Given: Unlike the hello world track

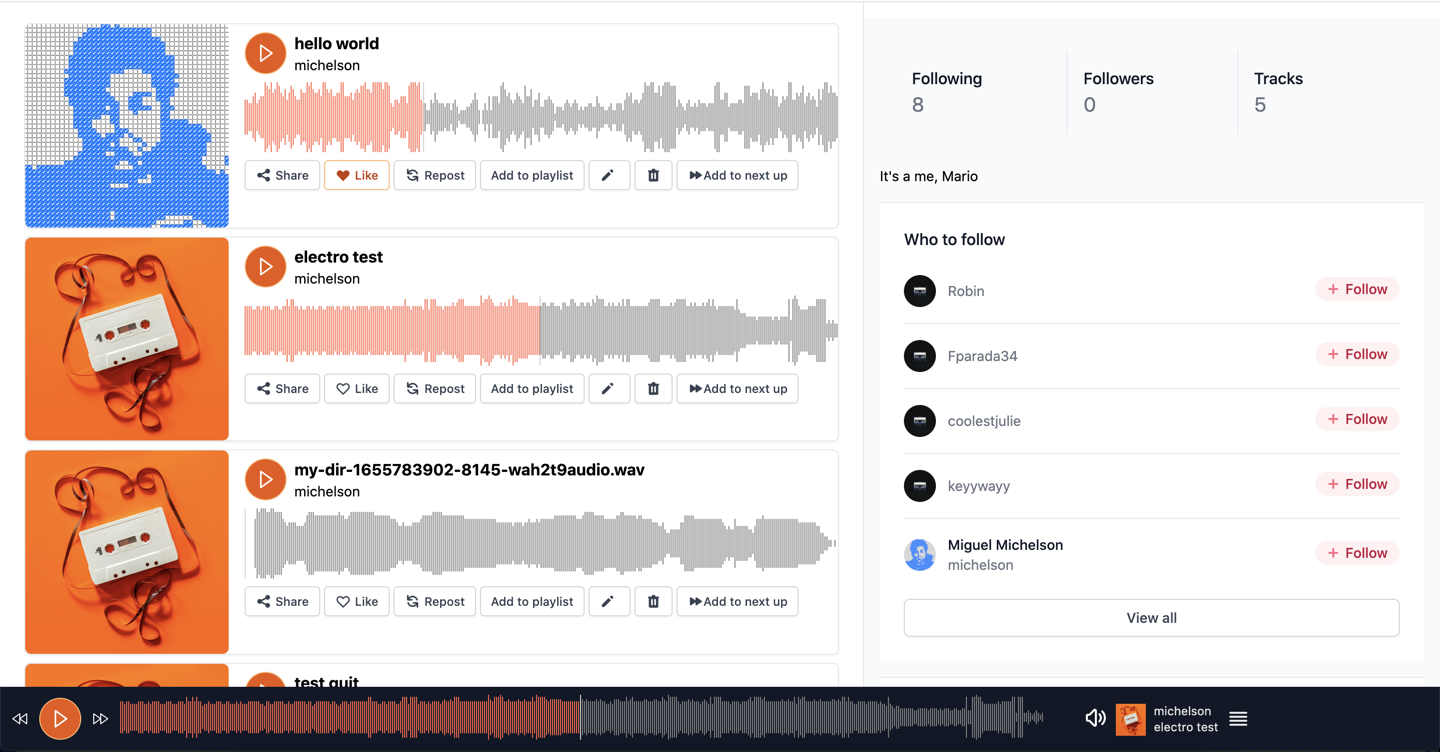Looking at the screenshot, I should pyautogui.click(x=357, y=175).
